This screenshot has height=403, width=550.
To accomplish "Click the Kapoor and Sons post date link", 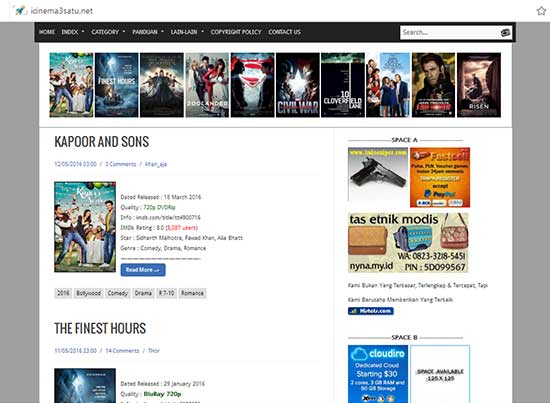I will (75, 164).
